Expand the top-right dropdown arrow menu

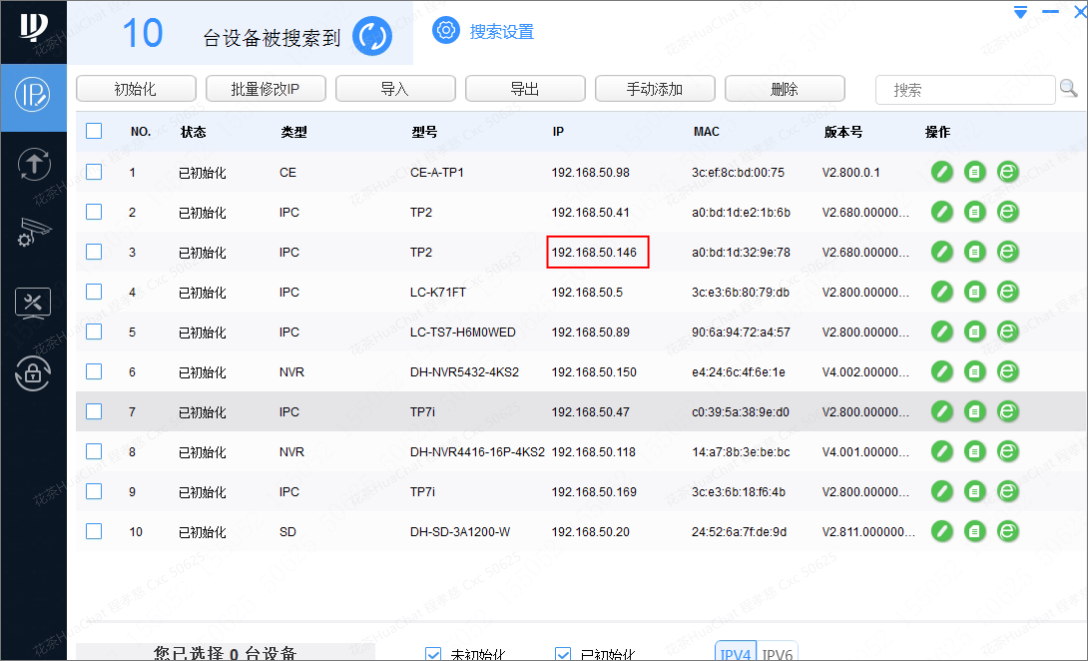[1020, 12]
